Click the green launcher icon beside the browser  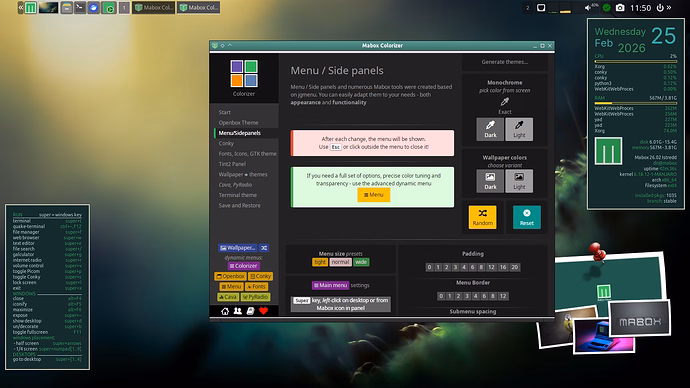(109, 7)
